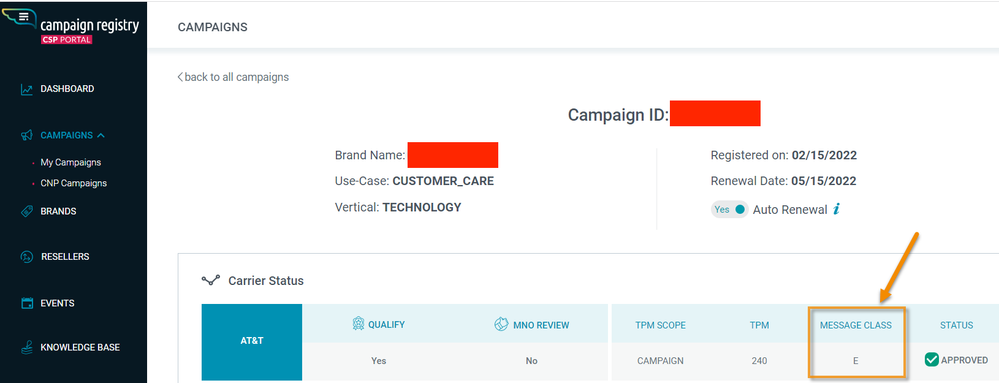Click the Carrier Status graph icon
999x383 pixels.
pyautogui.click(x=211, y=280)
